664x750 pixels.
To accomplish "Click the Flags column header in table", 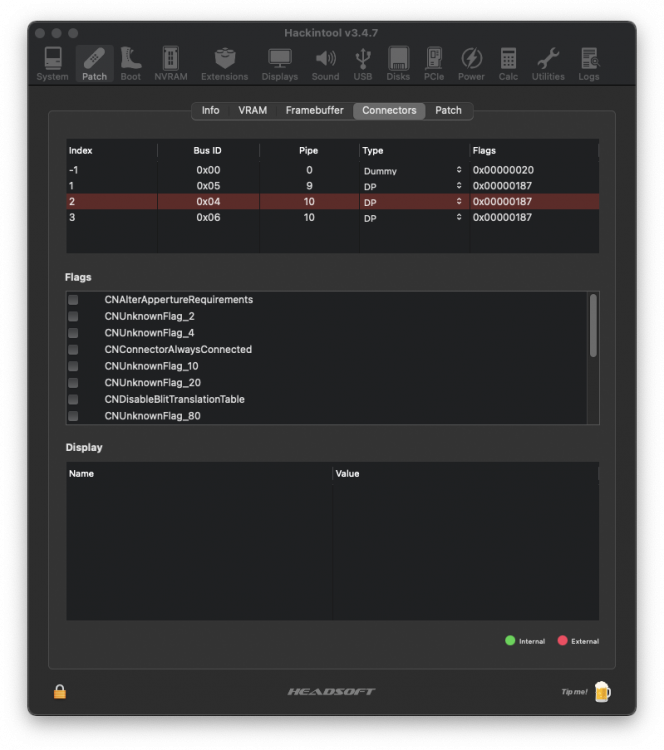I will tap(533, 151).
